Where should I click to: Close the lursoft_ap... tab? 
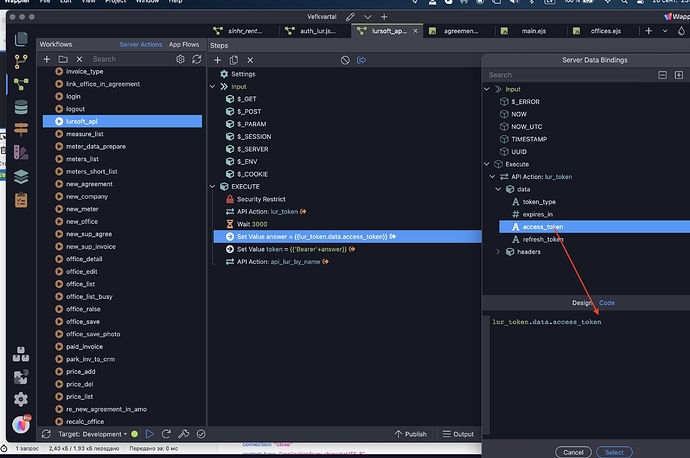(415, 31)
